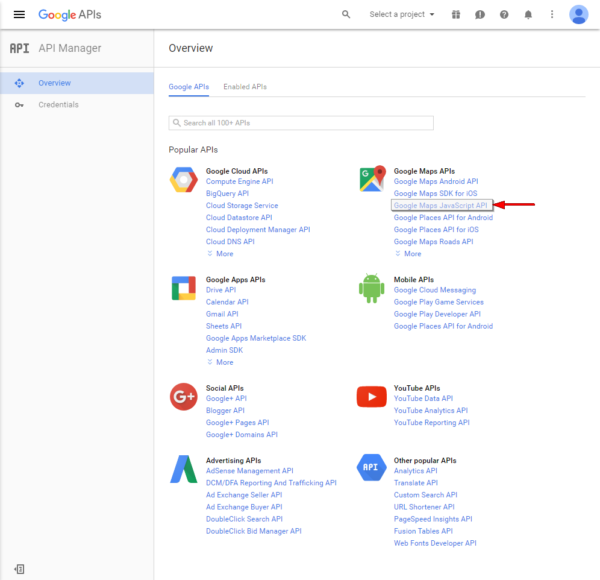
Task: Open Analytics API link
Action: pos(416,471)
